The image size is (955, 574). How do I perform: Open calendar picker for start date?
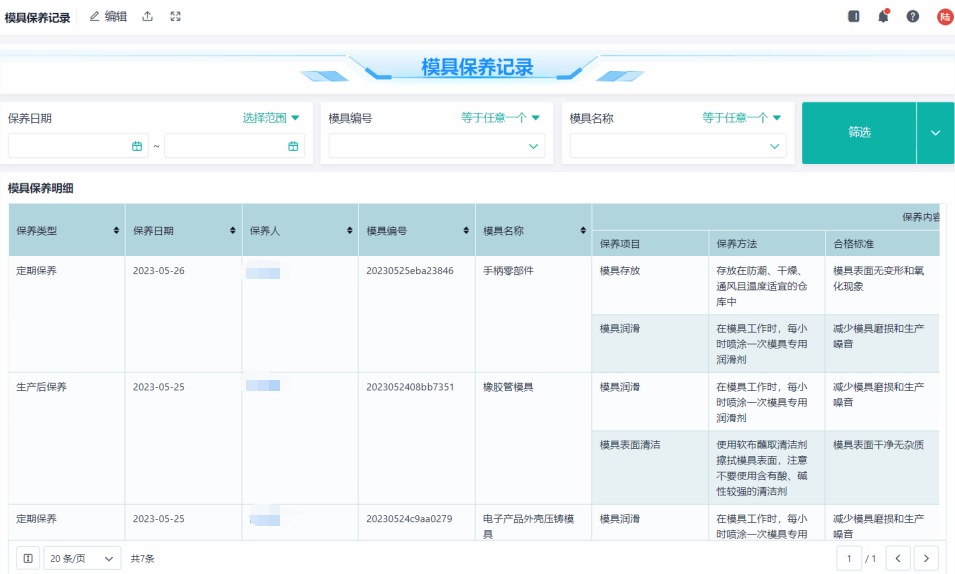click(137, 146)
